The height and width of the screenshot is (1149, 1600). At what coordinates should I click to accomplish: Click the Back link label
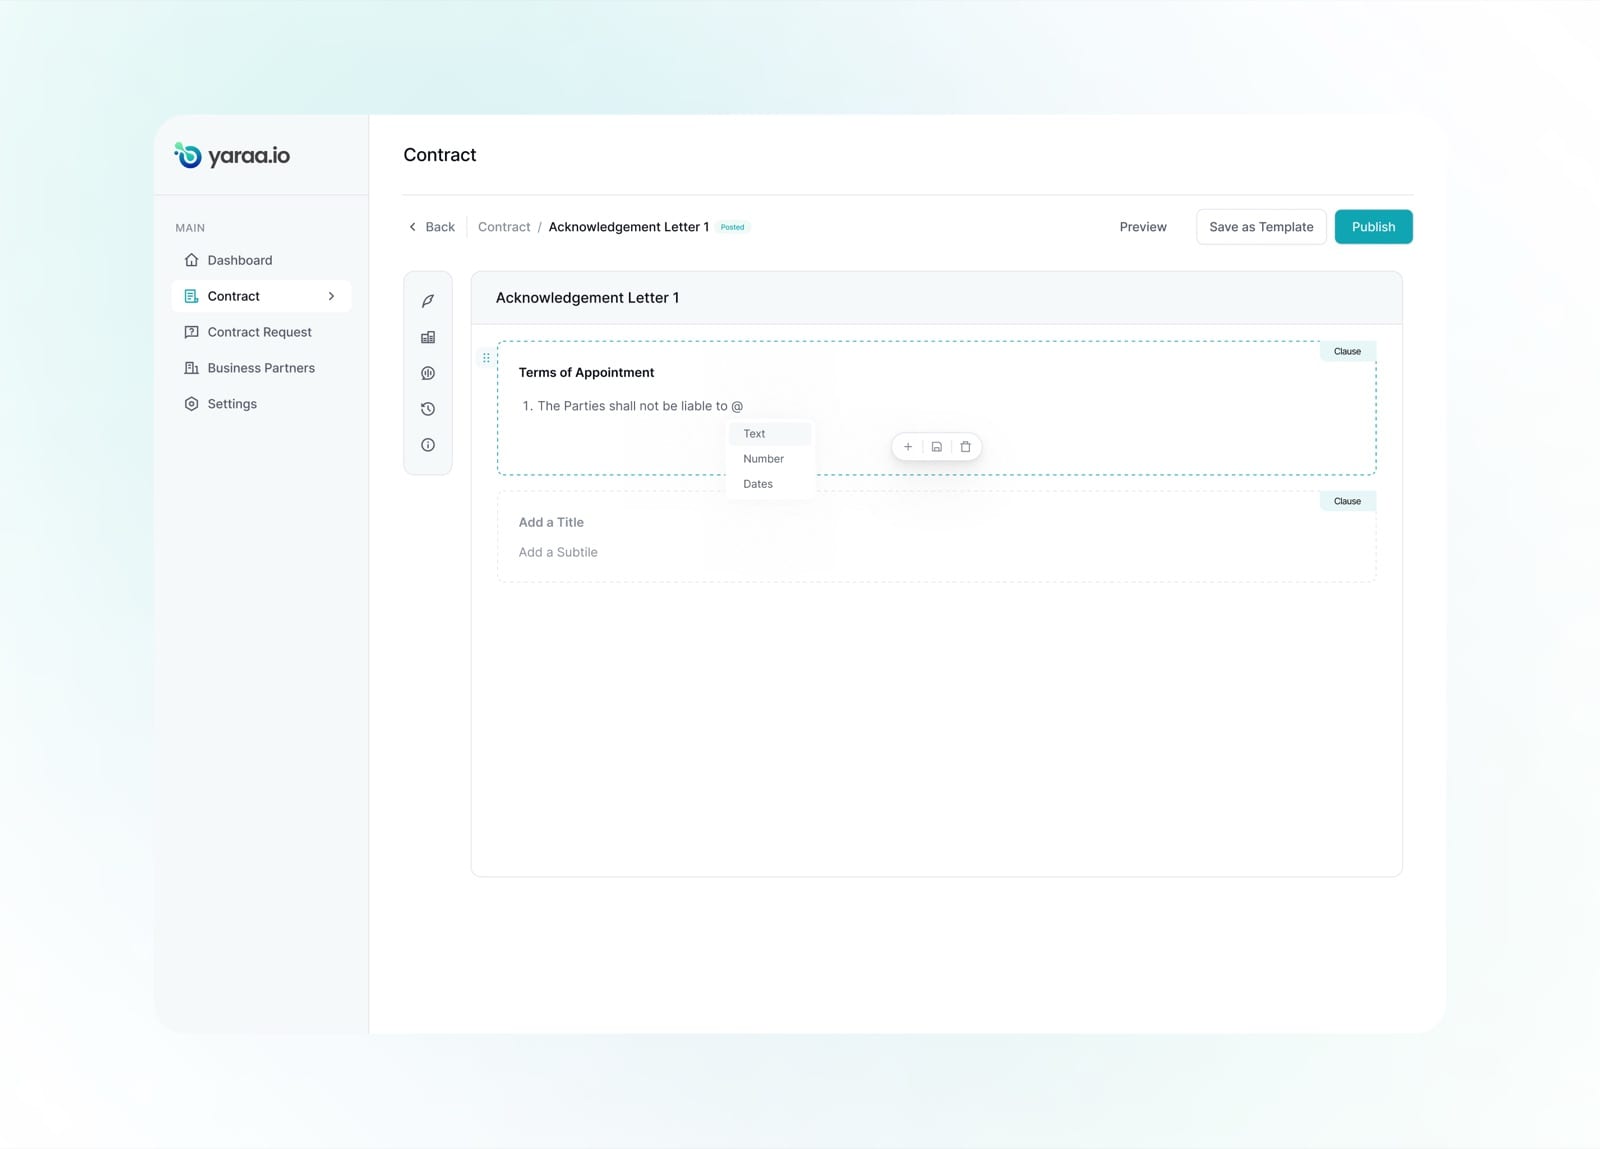tap(440, 227)
